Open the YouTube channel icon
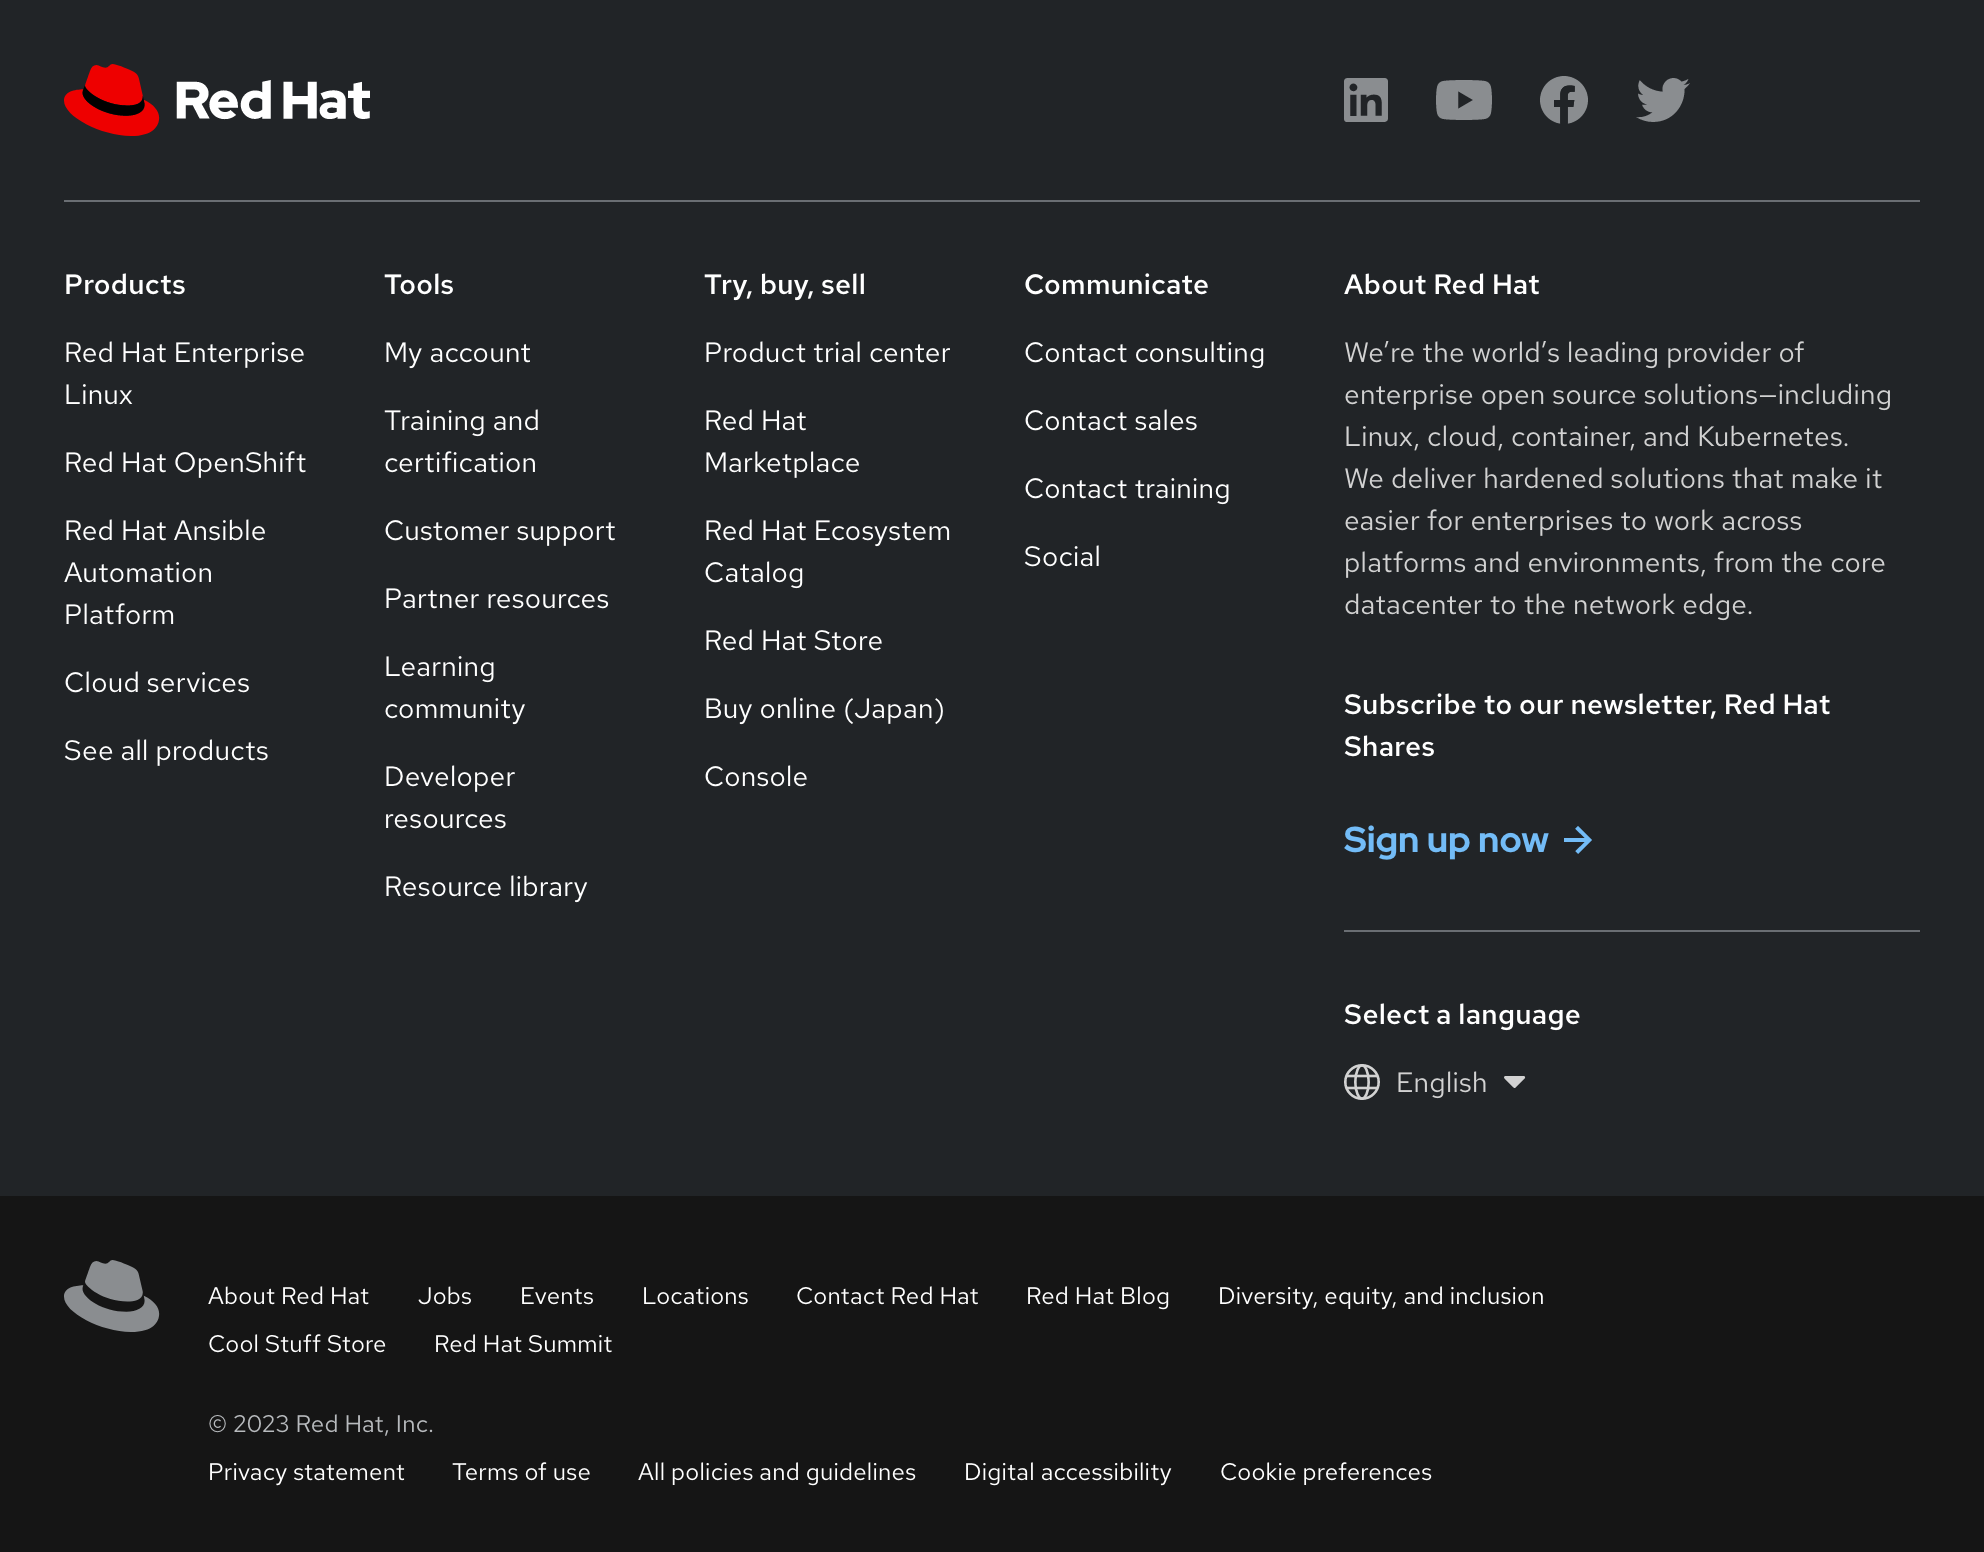 [1463, 100]
